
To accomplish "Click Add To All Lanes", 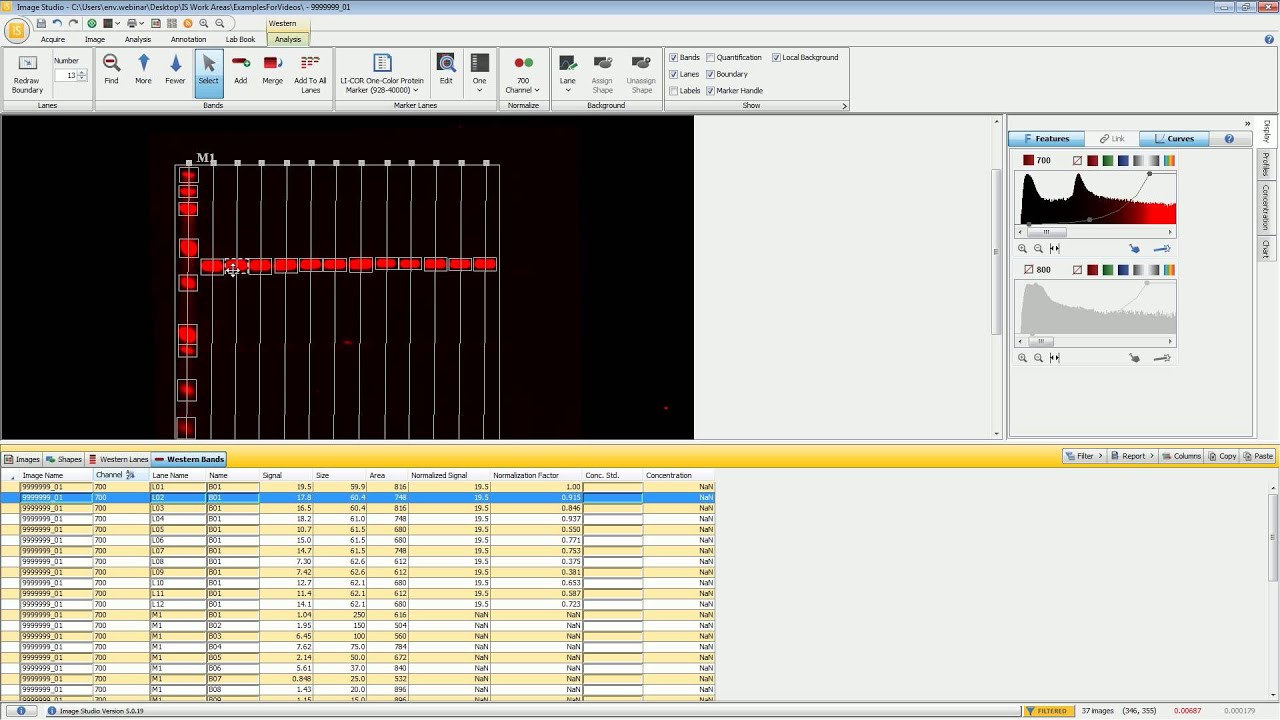I will pyautogui.click(x=310, y=74).
